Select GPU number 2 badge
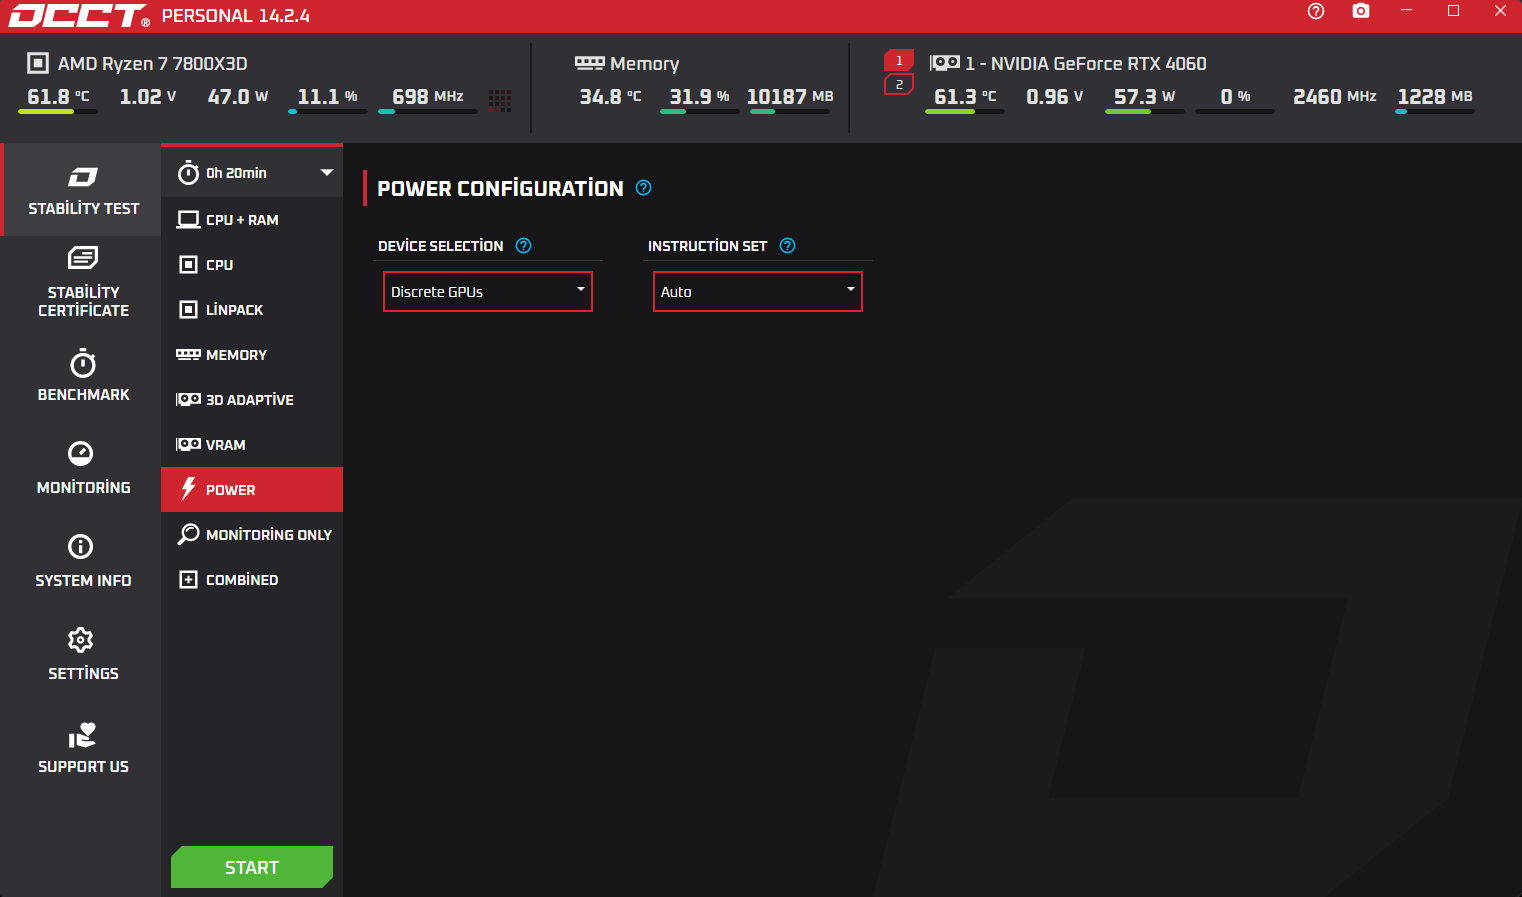 tap(899, 85)
